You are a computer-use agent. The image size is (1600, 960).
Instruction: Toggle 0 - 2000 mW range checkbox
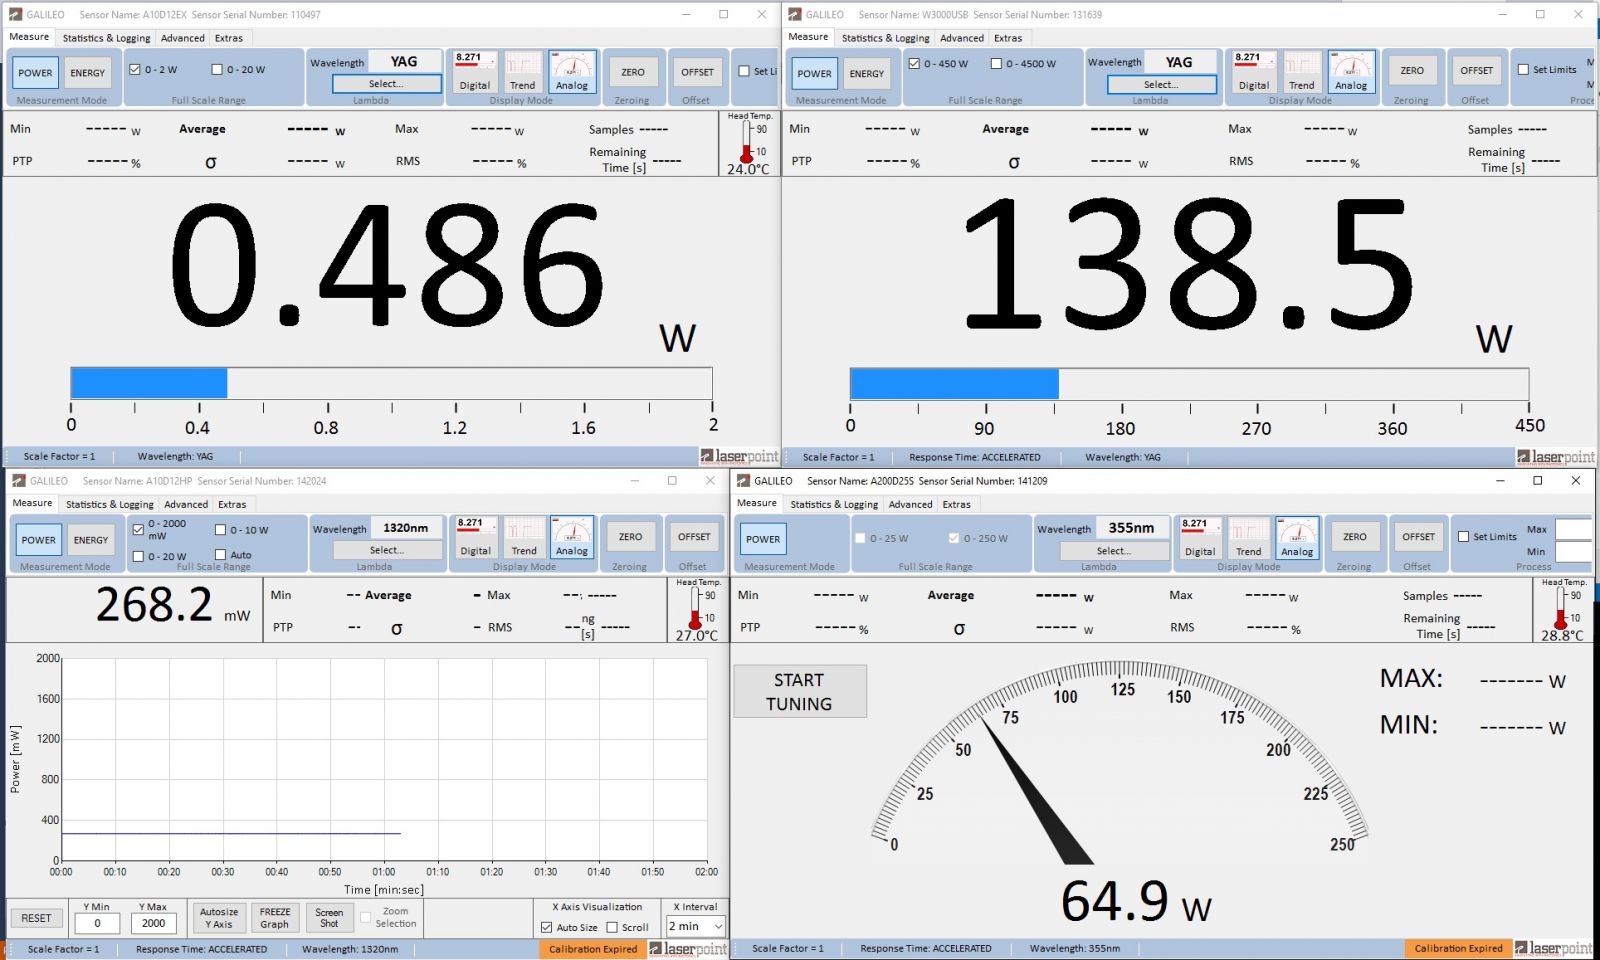tap(139, 529)
